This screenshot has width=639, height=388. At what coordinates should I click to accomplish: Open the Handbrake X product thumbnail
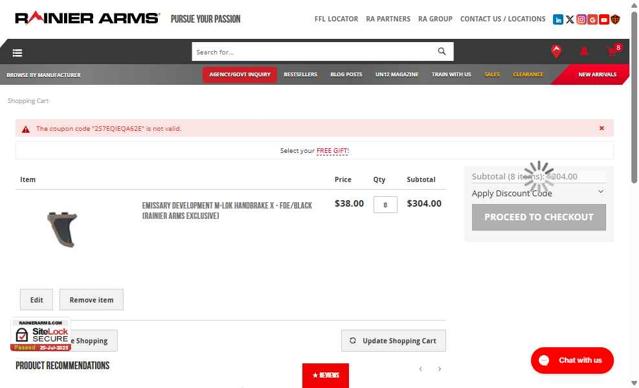(x=62, y=229)
